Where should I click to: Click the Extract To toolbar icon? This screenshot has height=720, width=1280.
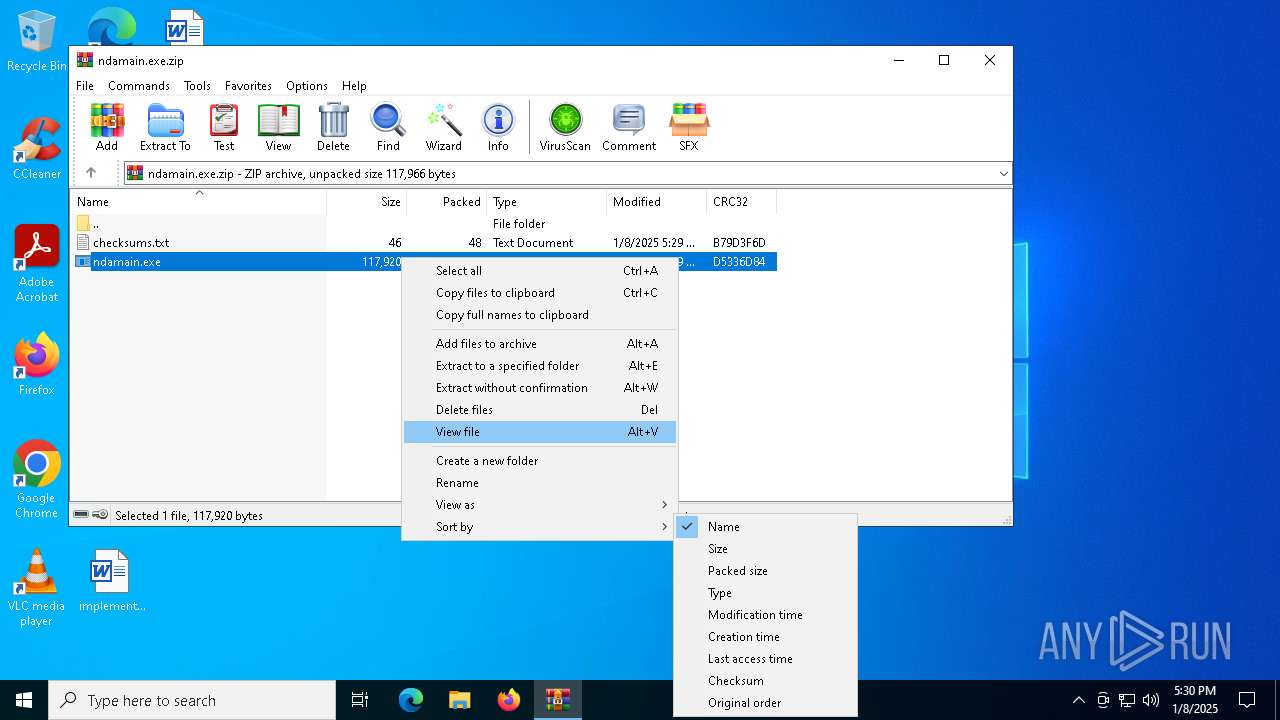coord(165,128)
